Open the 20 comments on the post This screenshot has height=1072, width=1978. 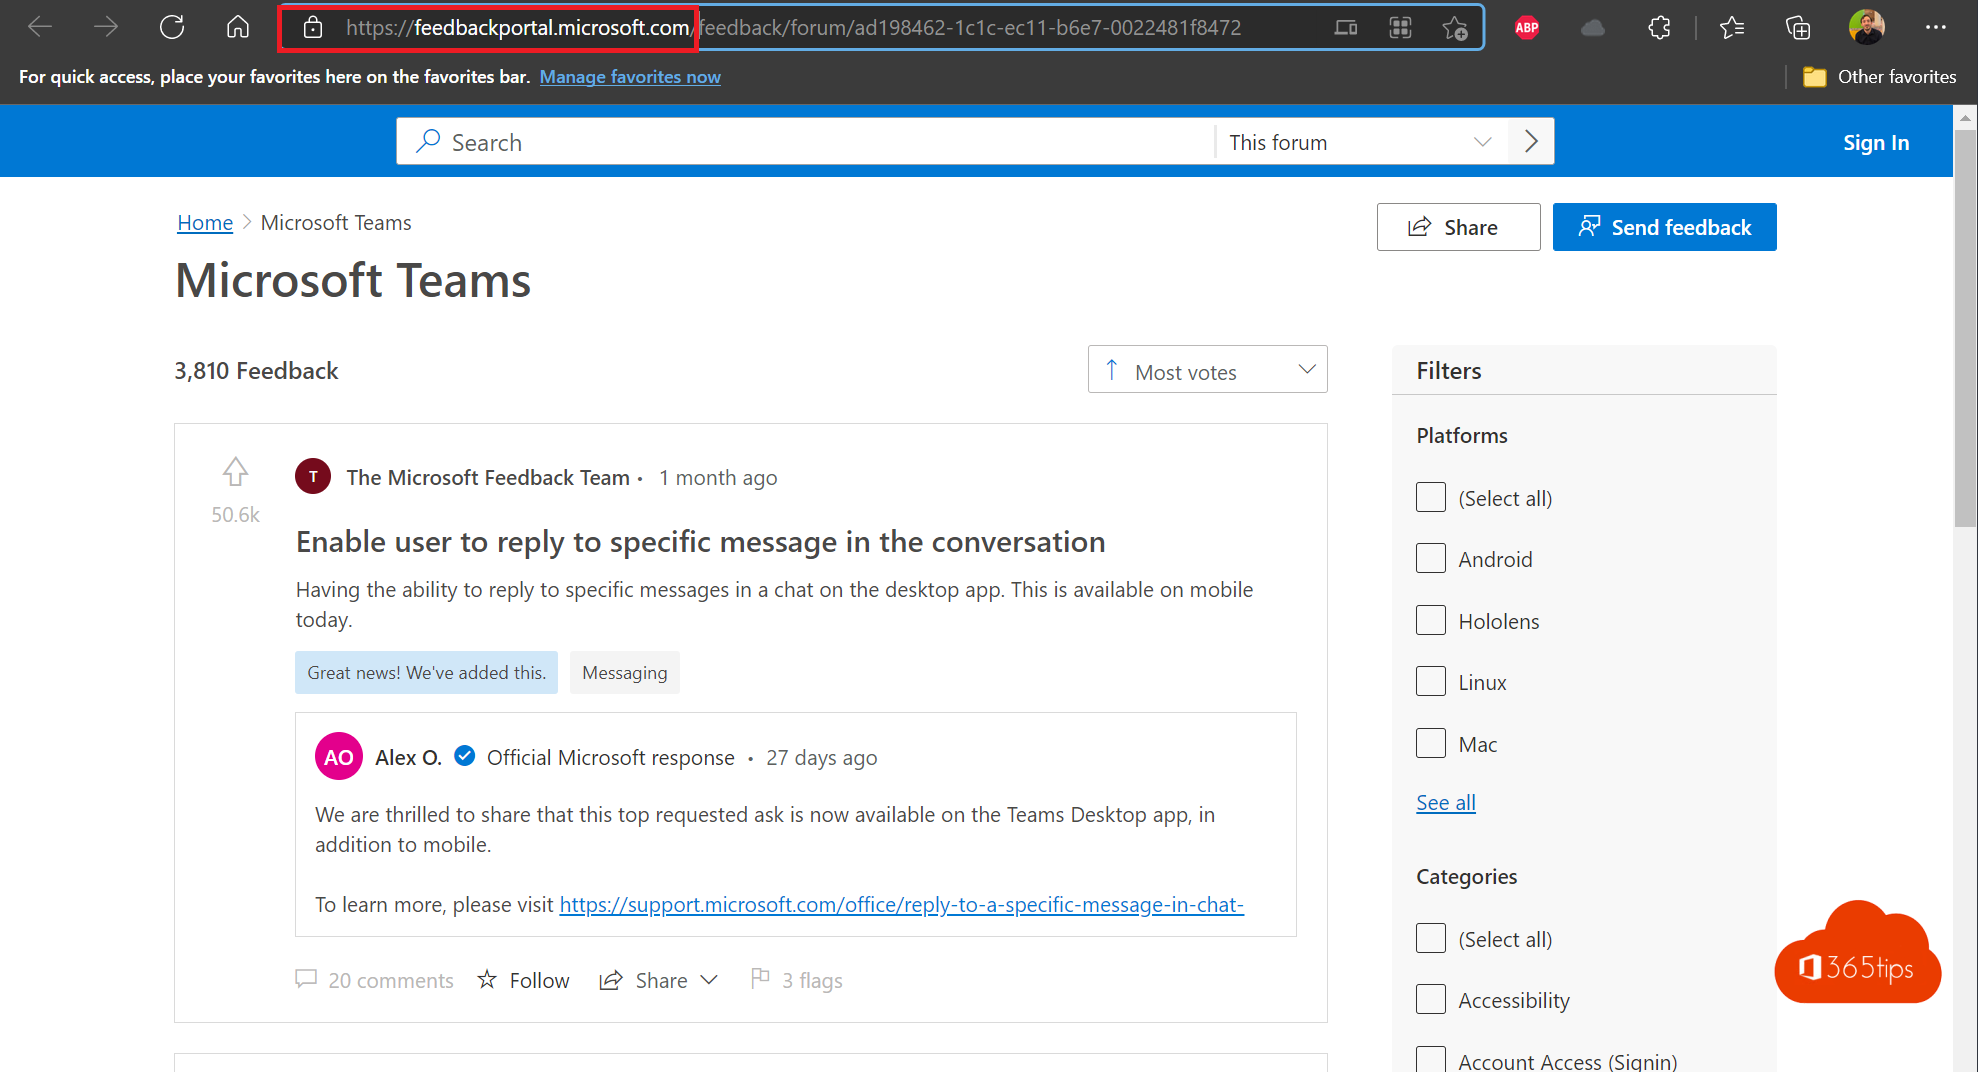375,980
